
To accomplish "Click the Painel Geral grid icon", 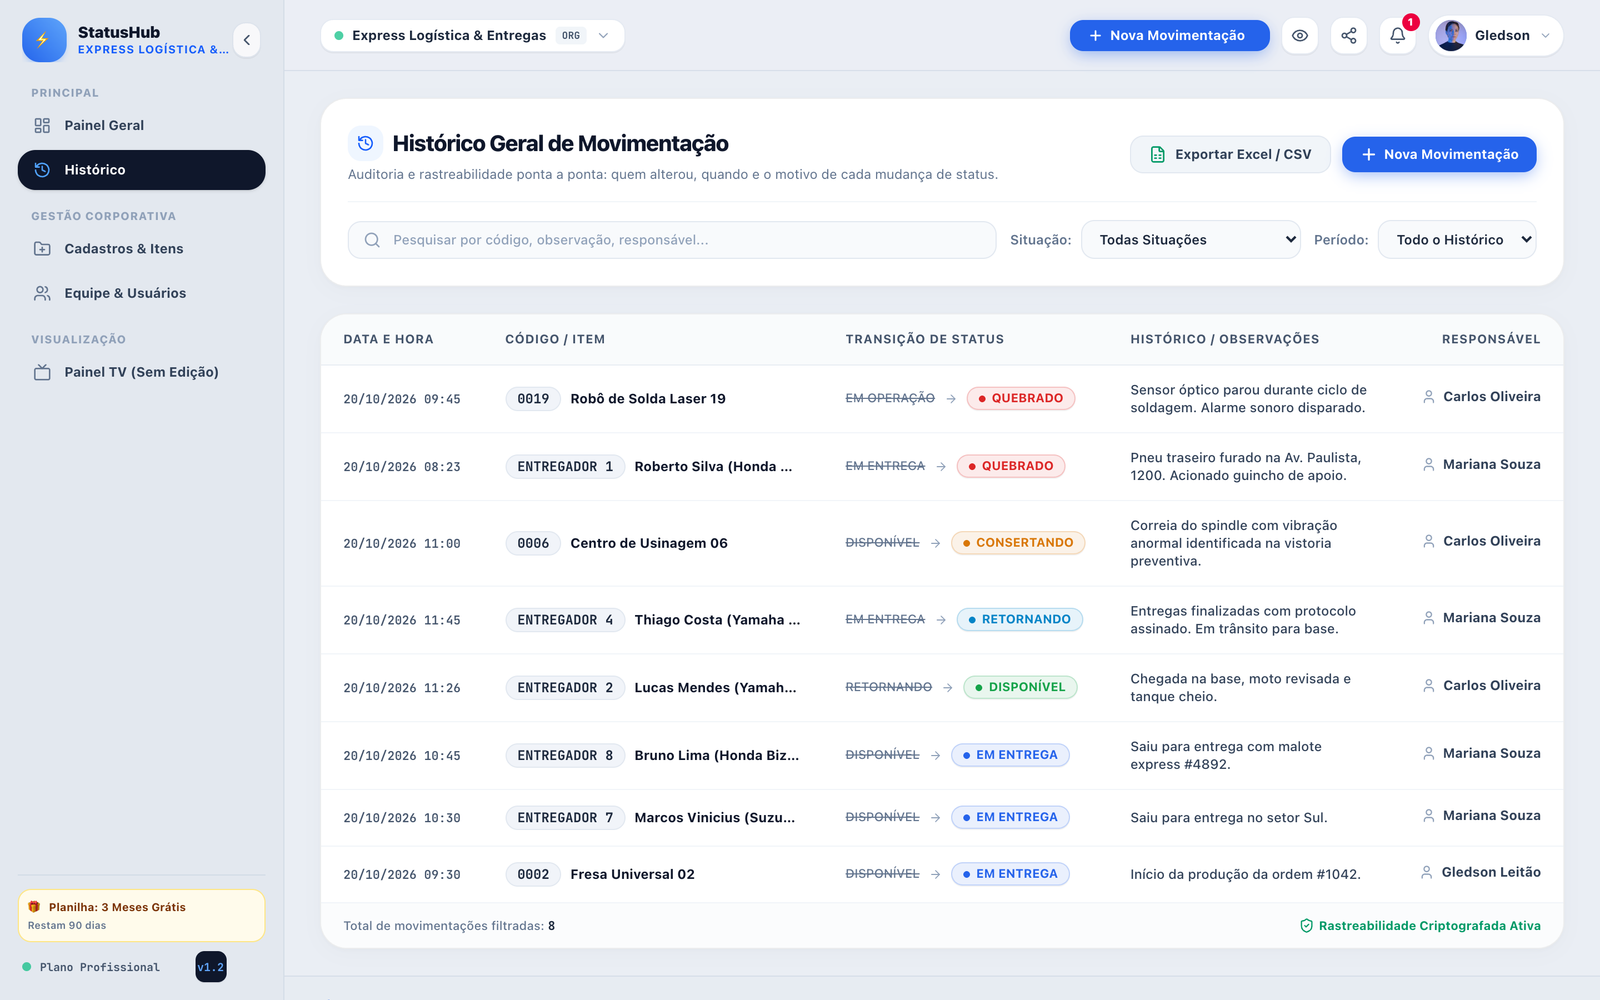I will point(42,126).
